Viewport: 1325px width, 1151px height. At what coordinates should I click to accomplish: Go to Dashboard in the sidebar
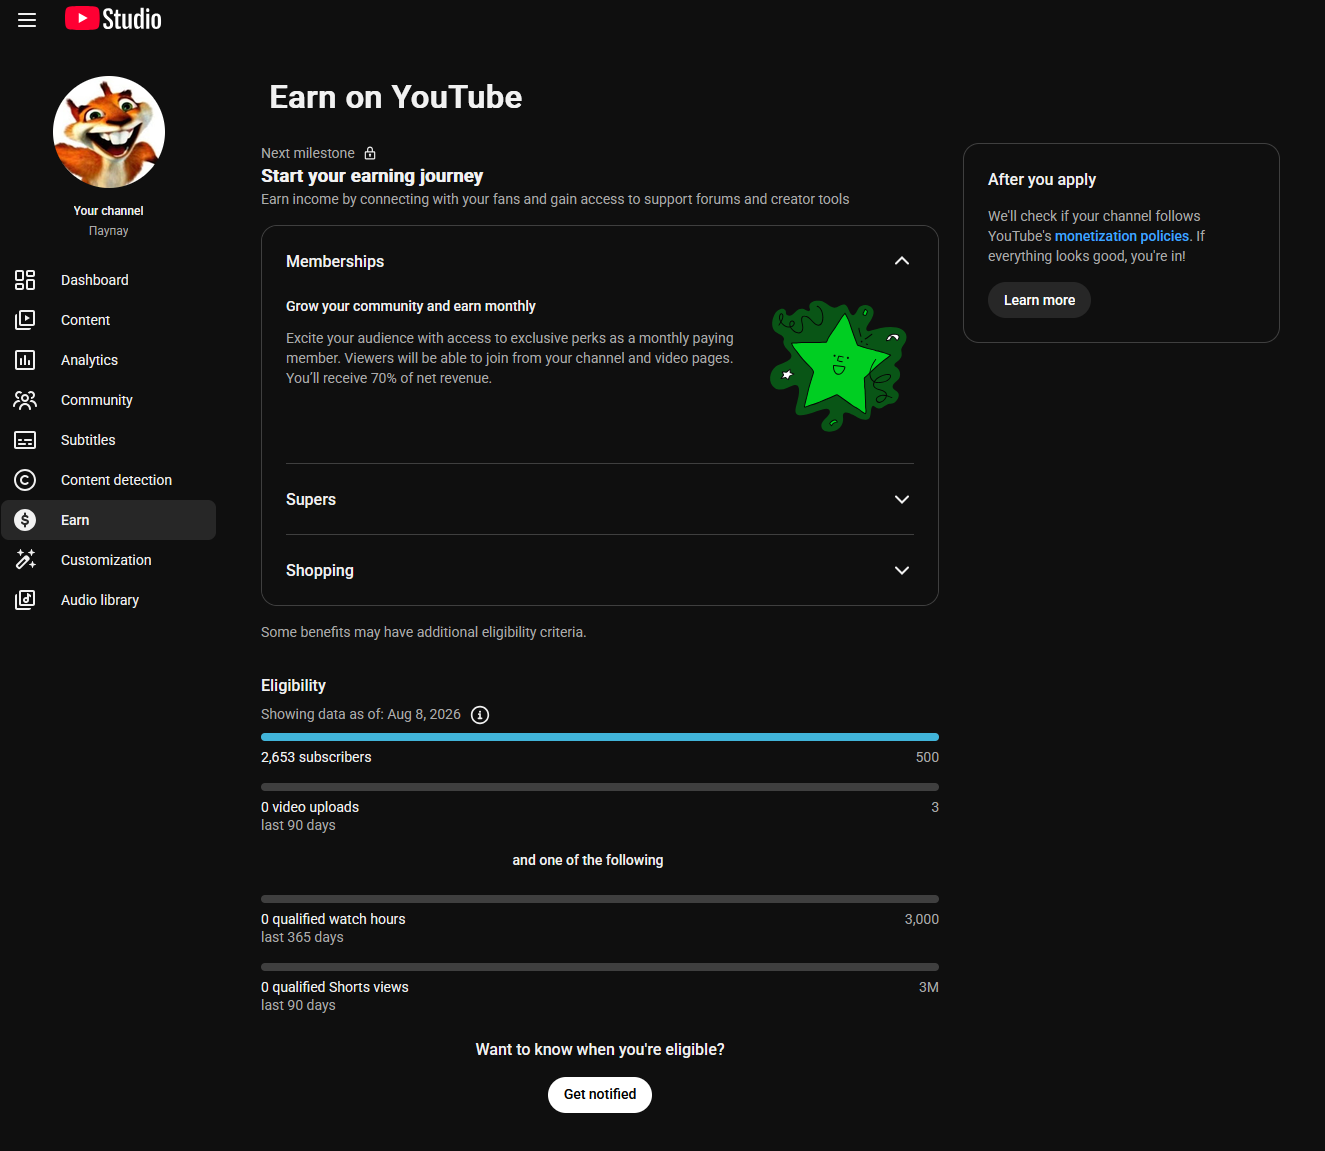click(108, 280)
